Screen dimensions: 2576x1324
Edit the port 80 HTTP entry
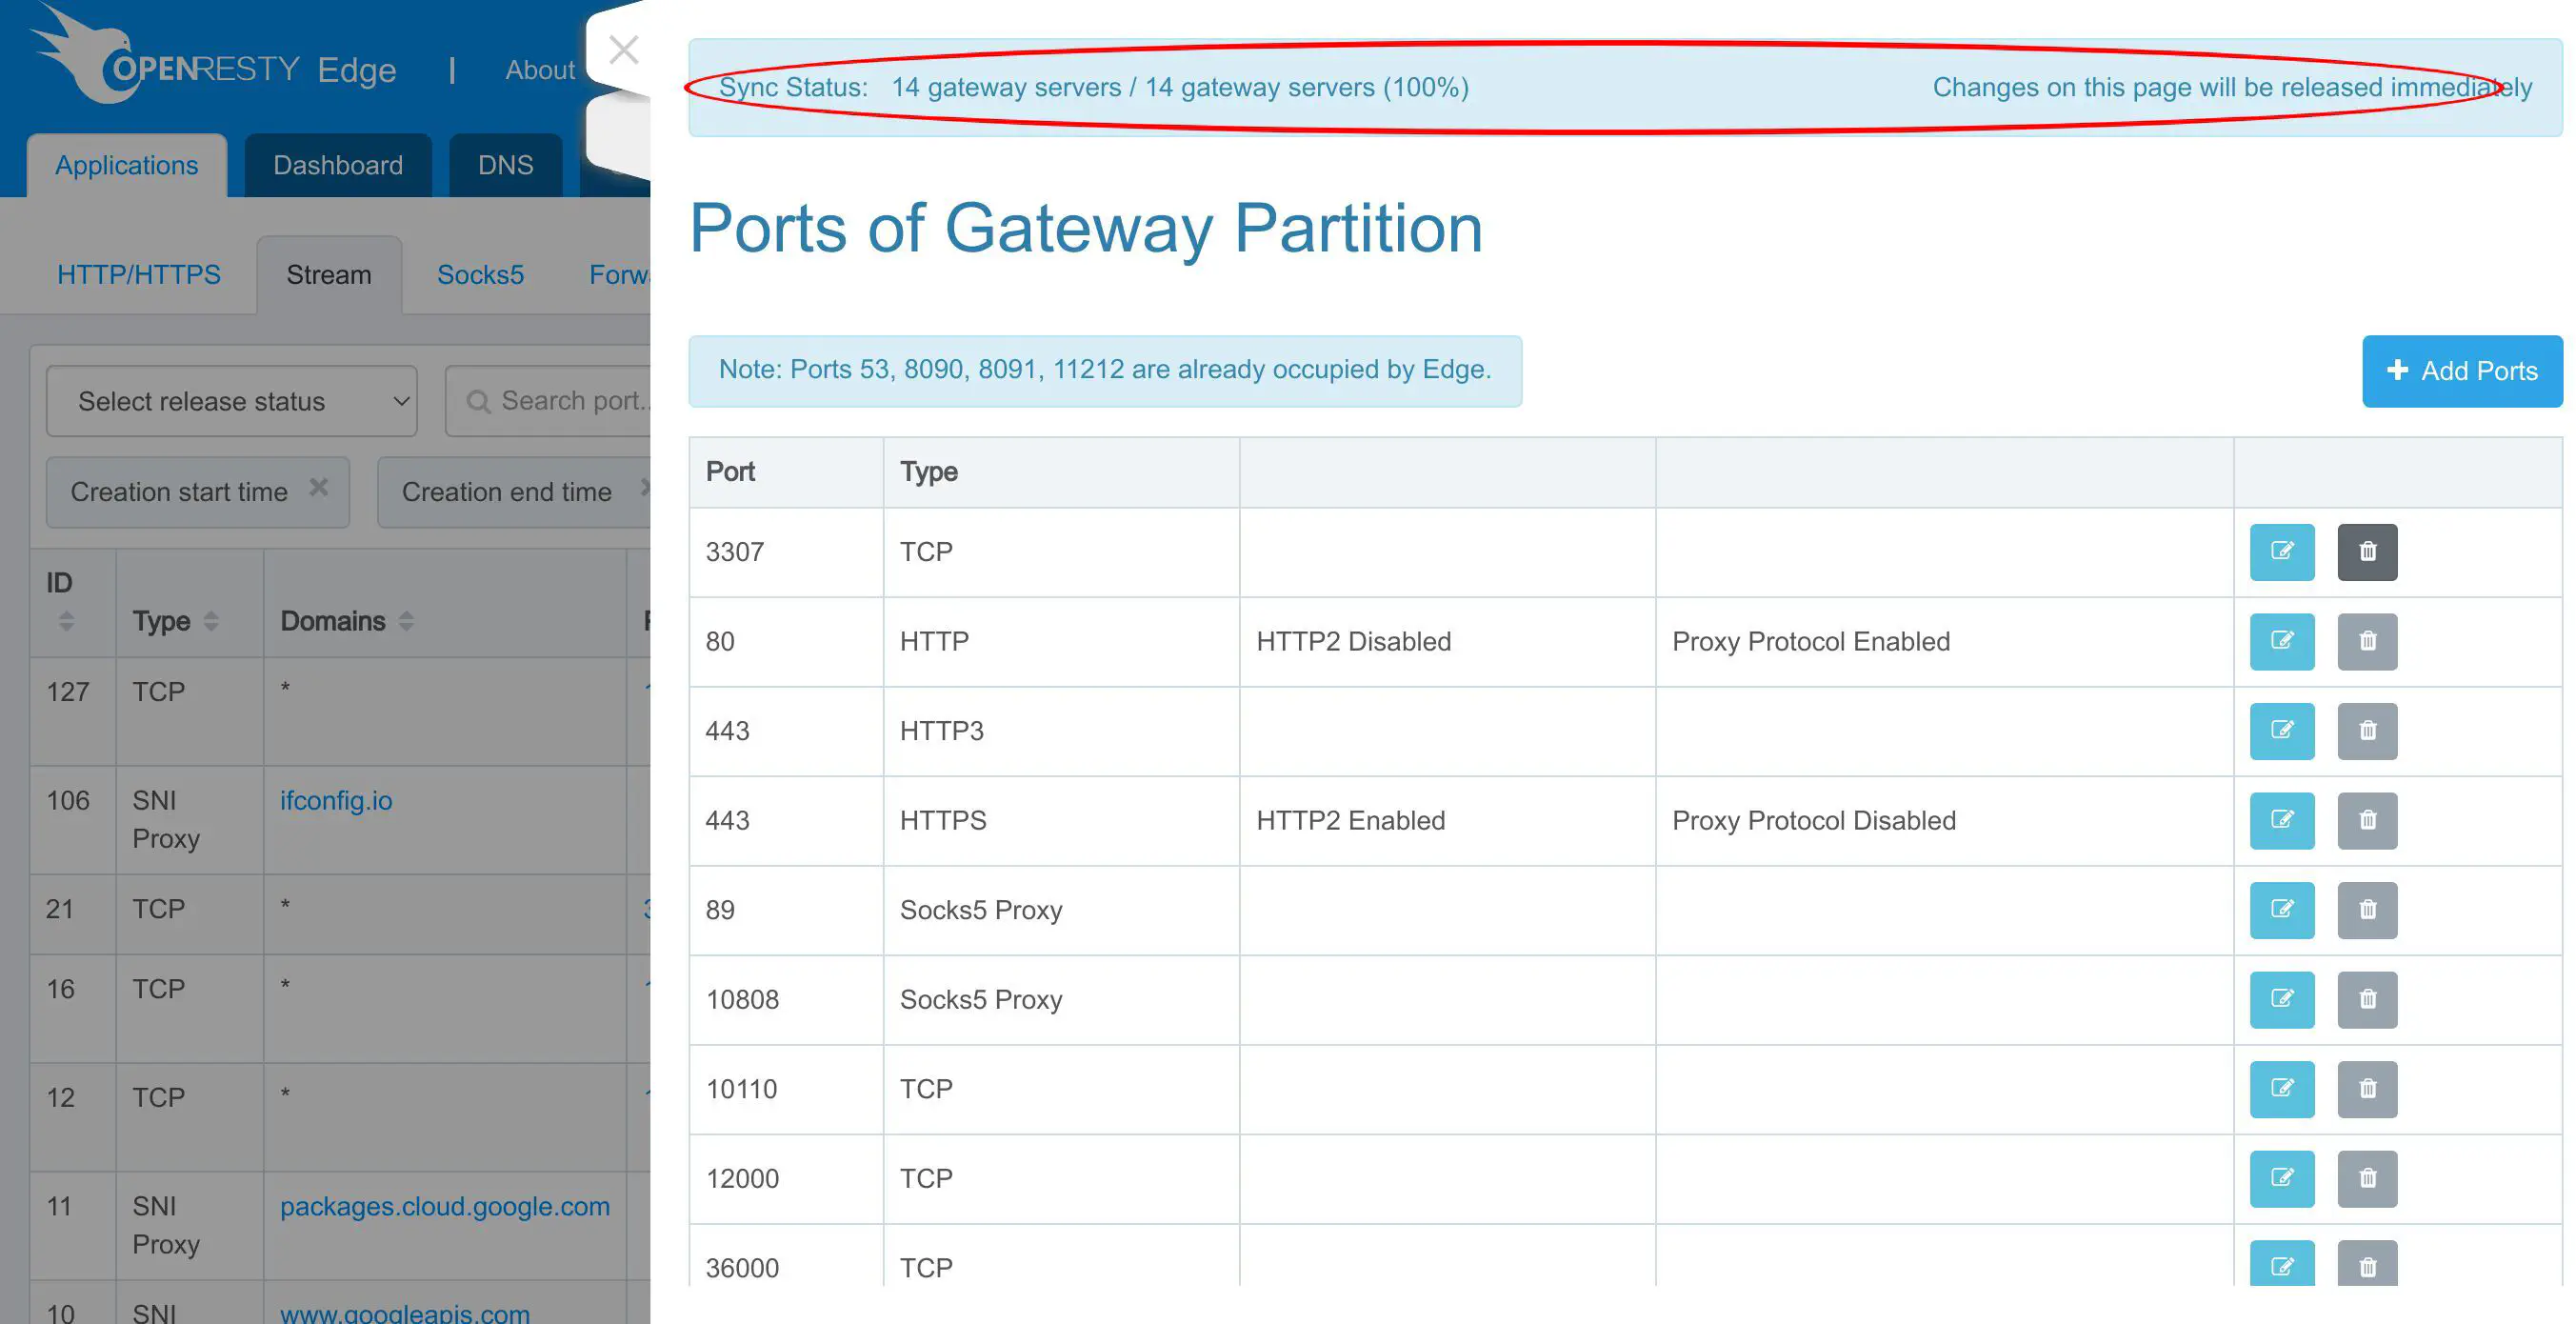point(2281,641)
